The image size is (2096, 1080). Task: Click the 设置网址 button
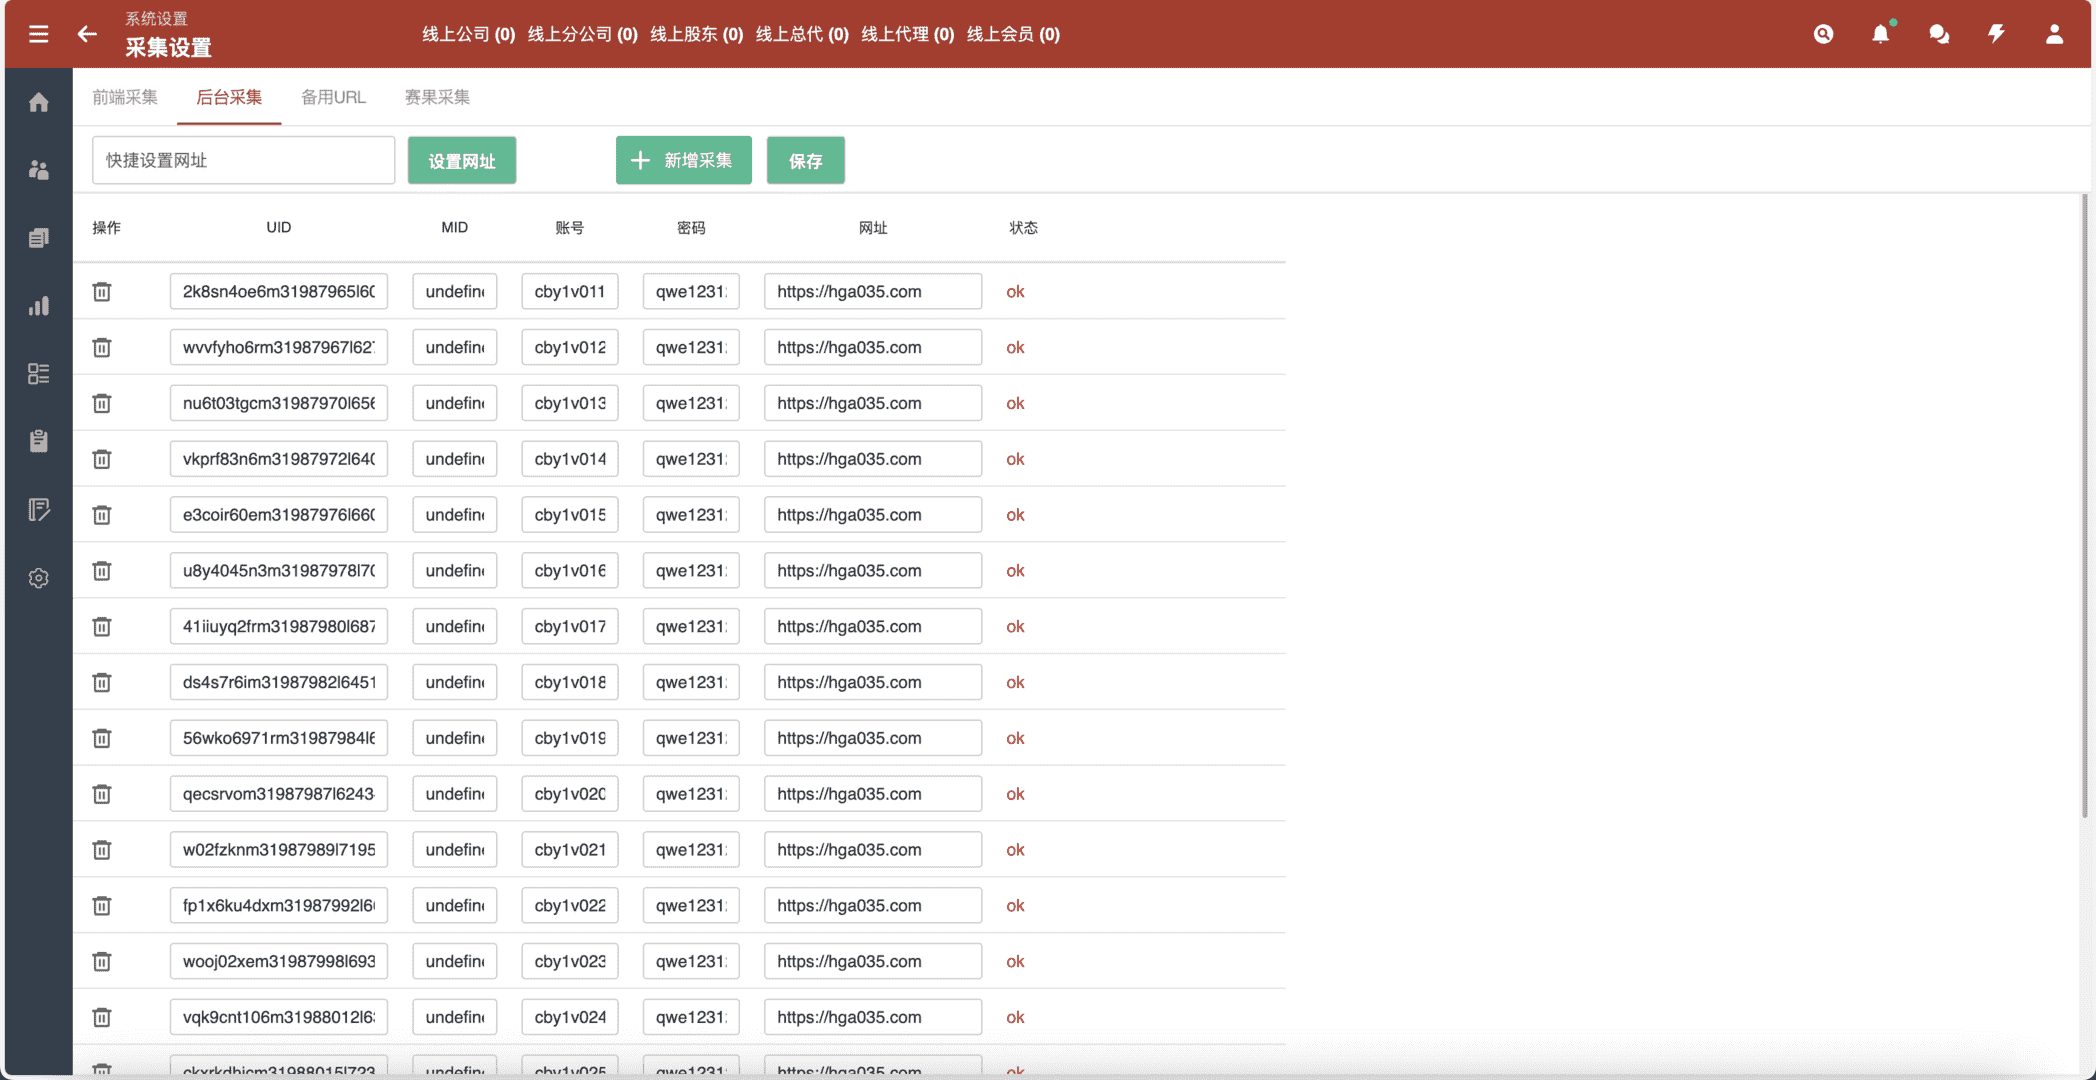[x=462, y=161]
